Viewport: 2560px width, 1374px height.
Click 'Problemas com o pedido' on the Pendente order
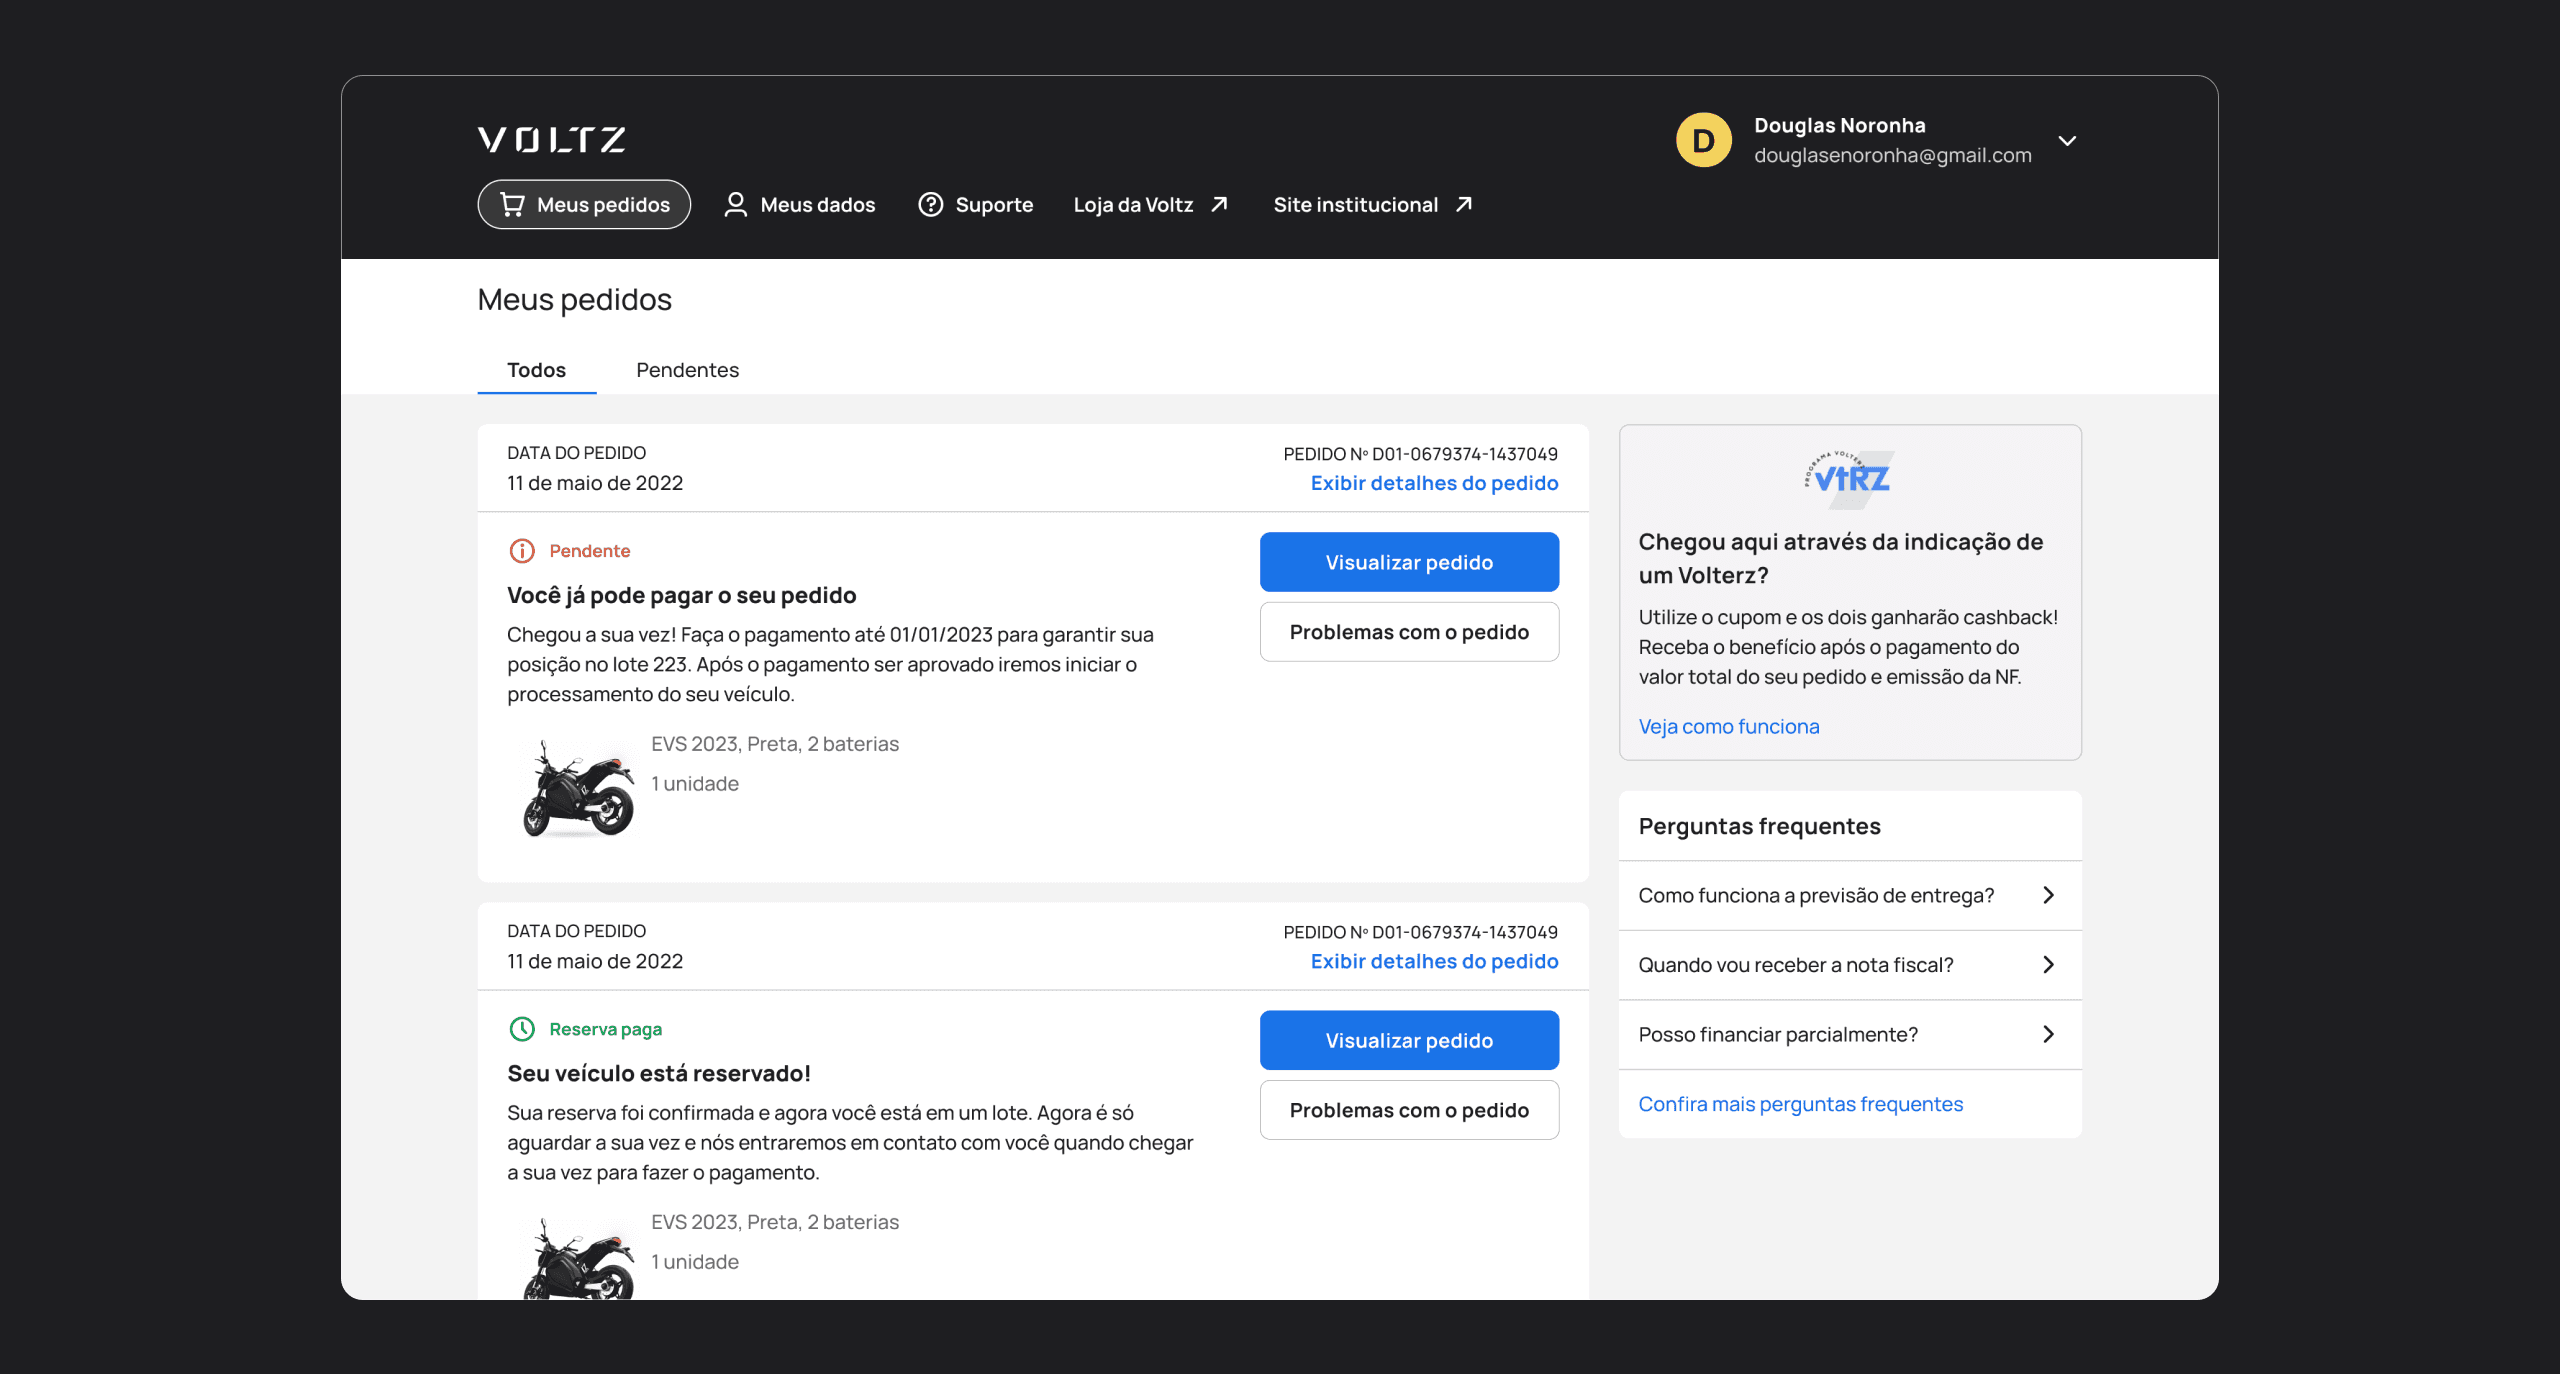tap(1410, 632)
